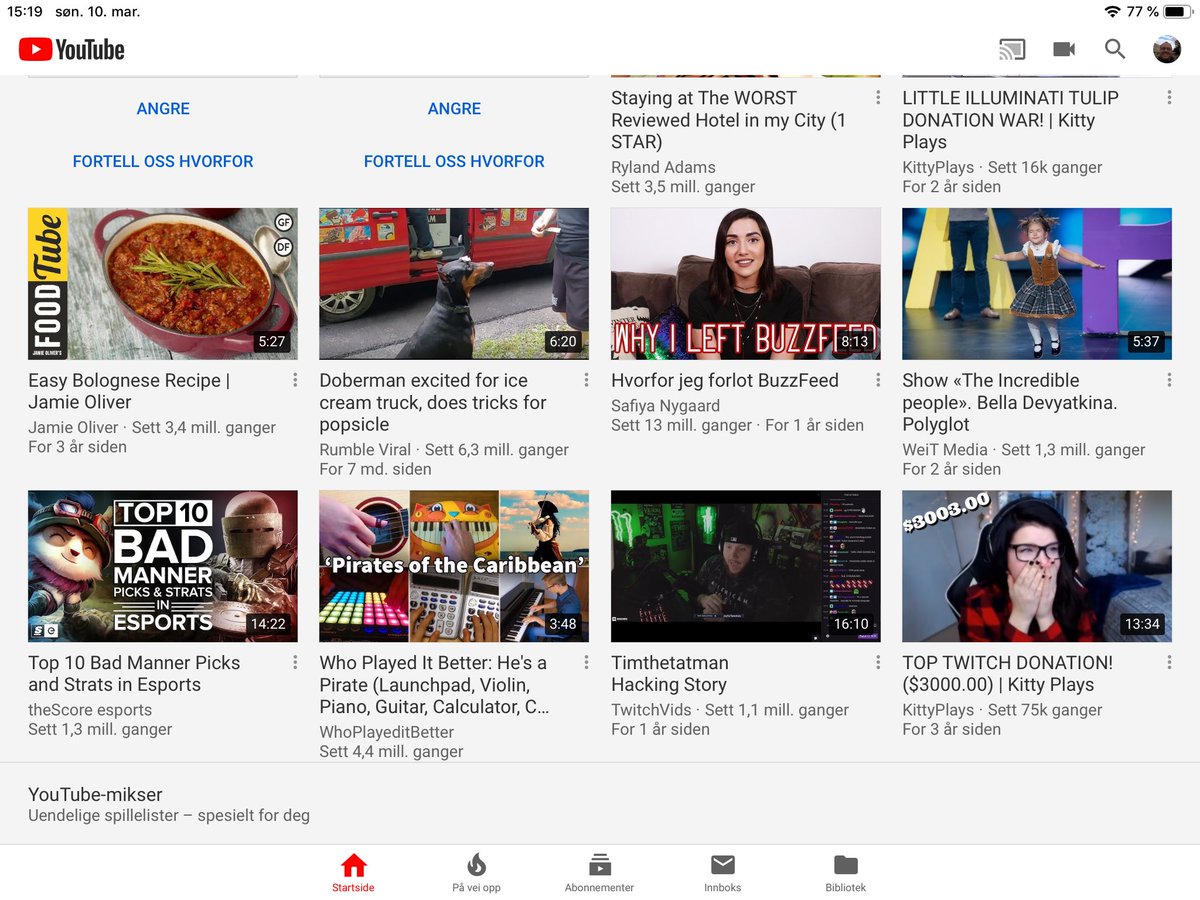Viewport: 1200px width, 900px height.
Task: Open options menu for Bella Devyatkina Polyglot video
Action: [x=1169, y=380]
